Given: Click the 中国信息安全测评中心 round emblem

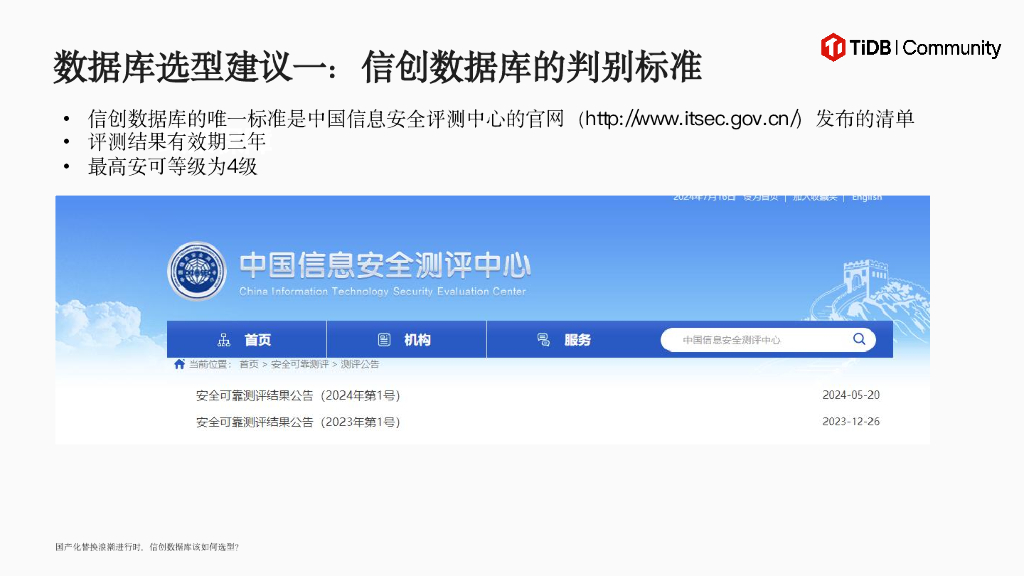Looking at the screenshot, I should pos(196,268).
